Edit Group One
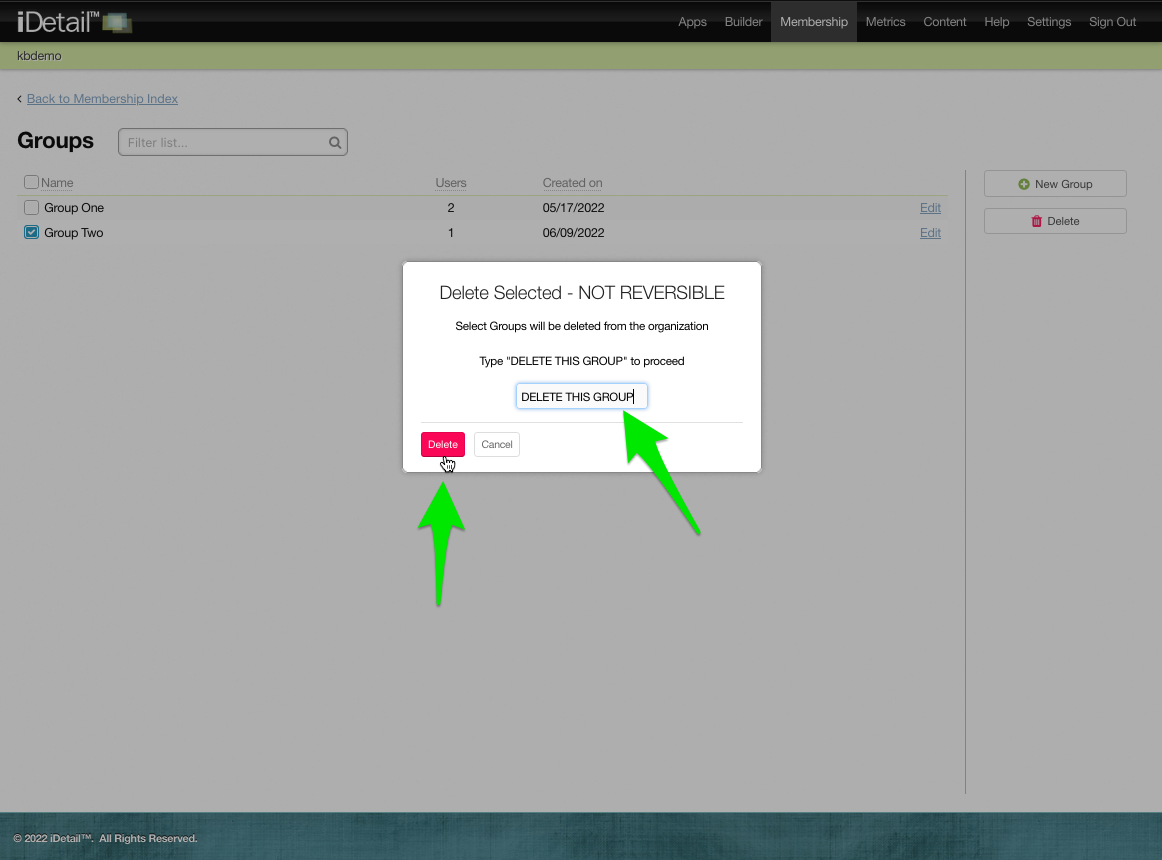1162x860 pixels. (x=930, y=208)
